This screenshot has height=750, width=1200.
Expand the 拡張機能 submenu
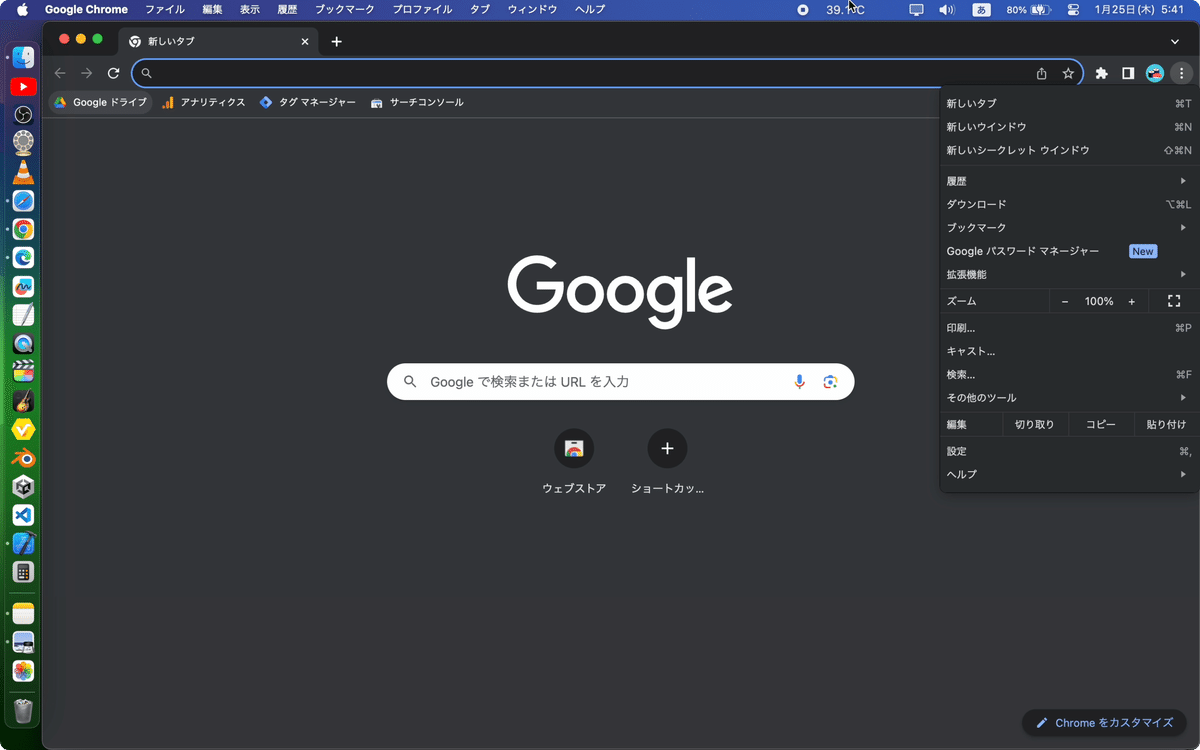click(1069, 274)
